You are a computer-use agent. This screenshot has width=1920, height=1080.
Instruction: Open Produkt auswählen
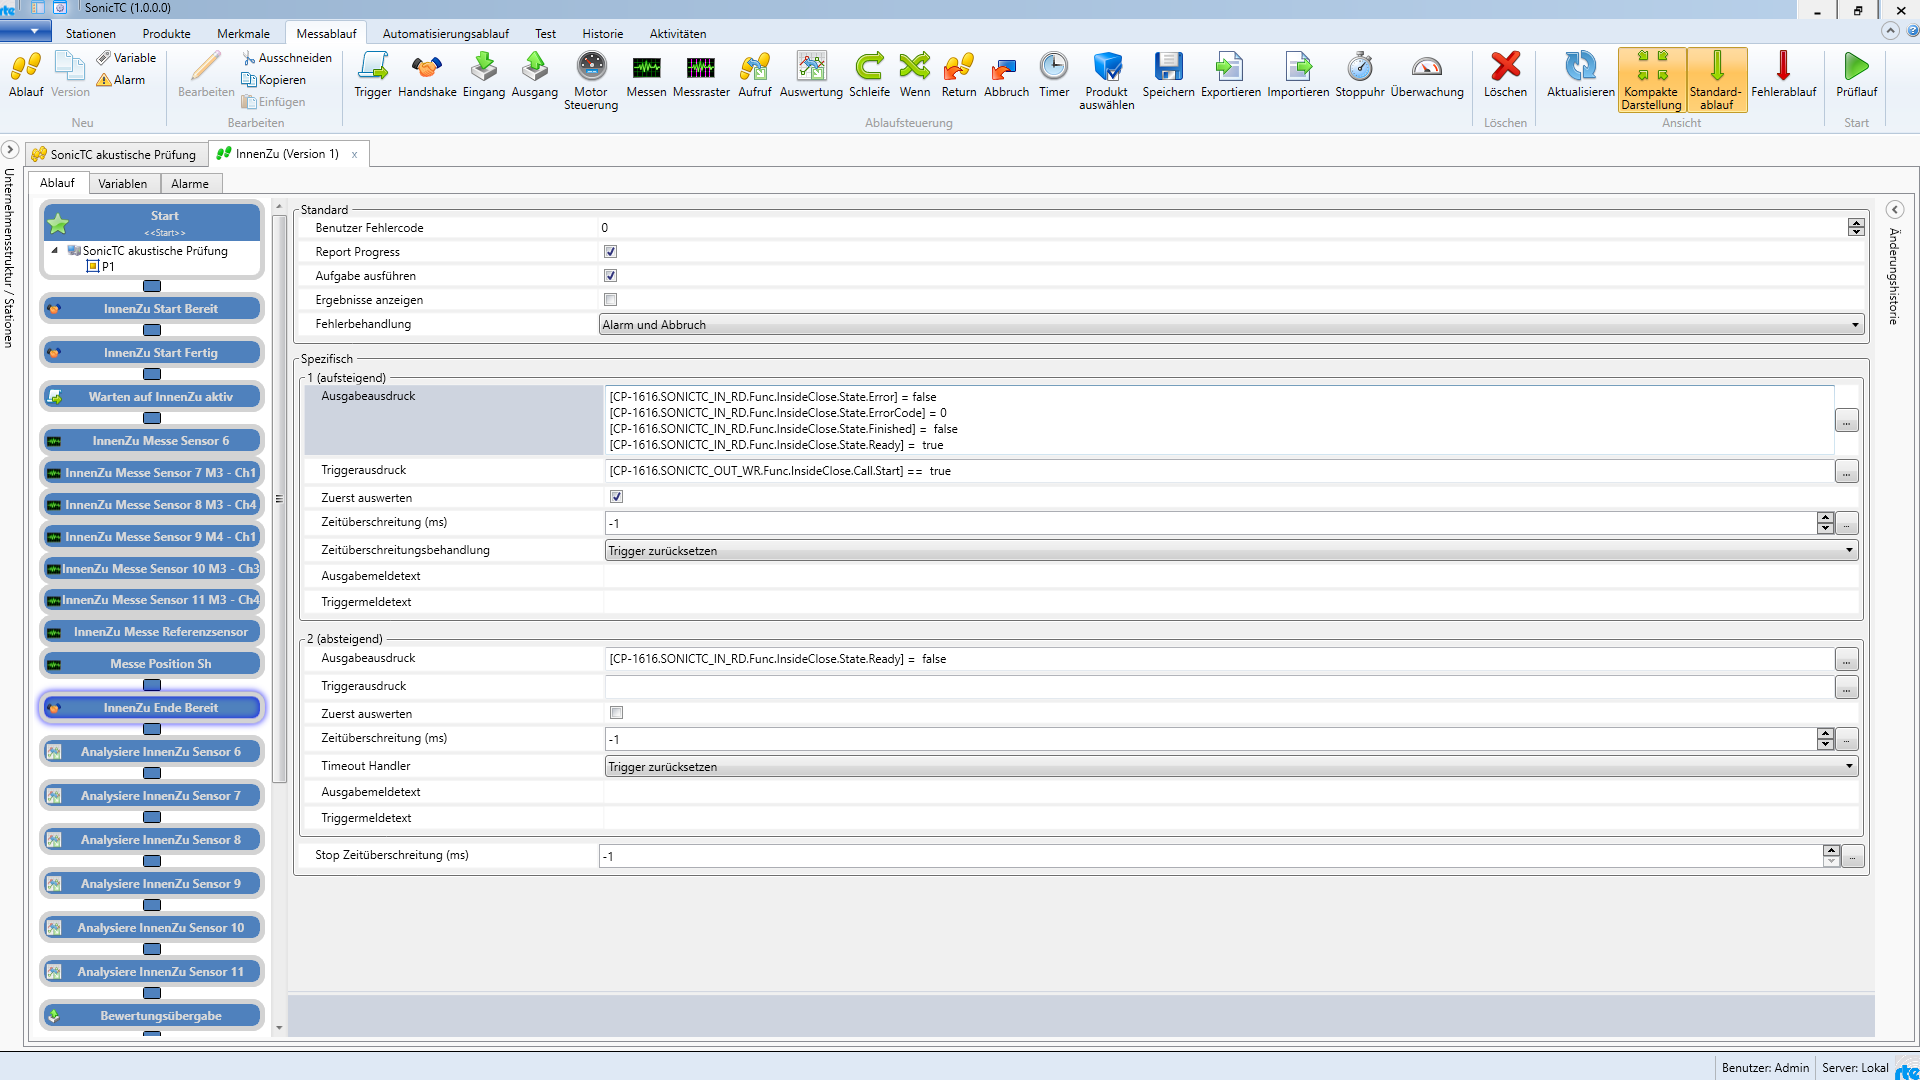pos(1107,80)
